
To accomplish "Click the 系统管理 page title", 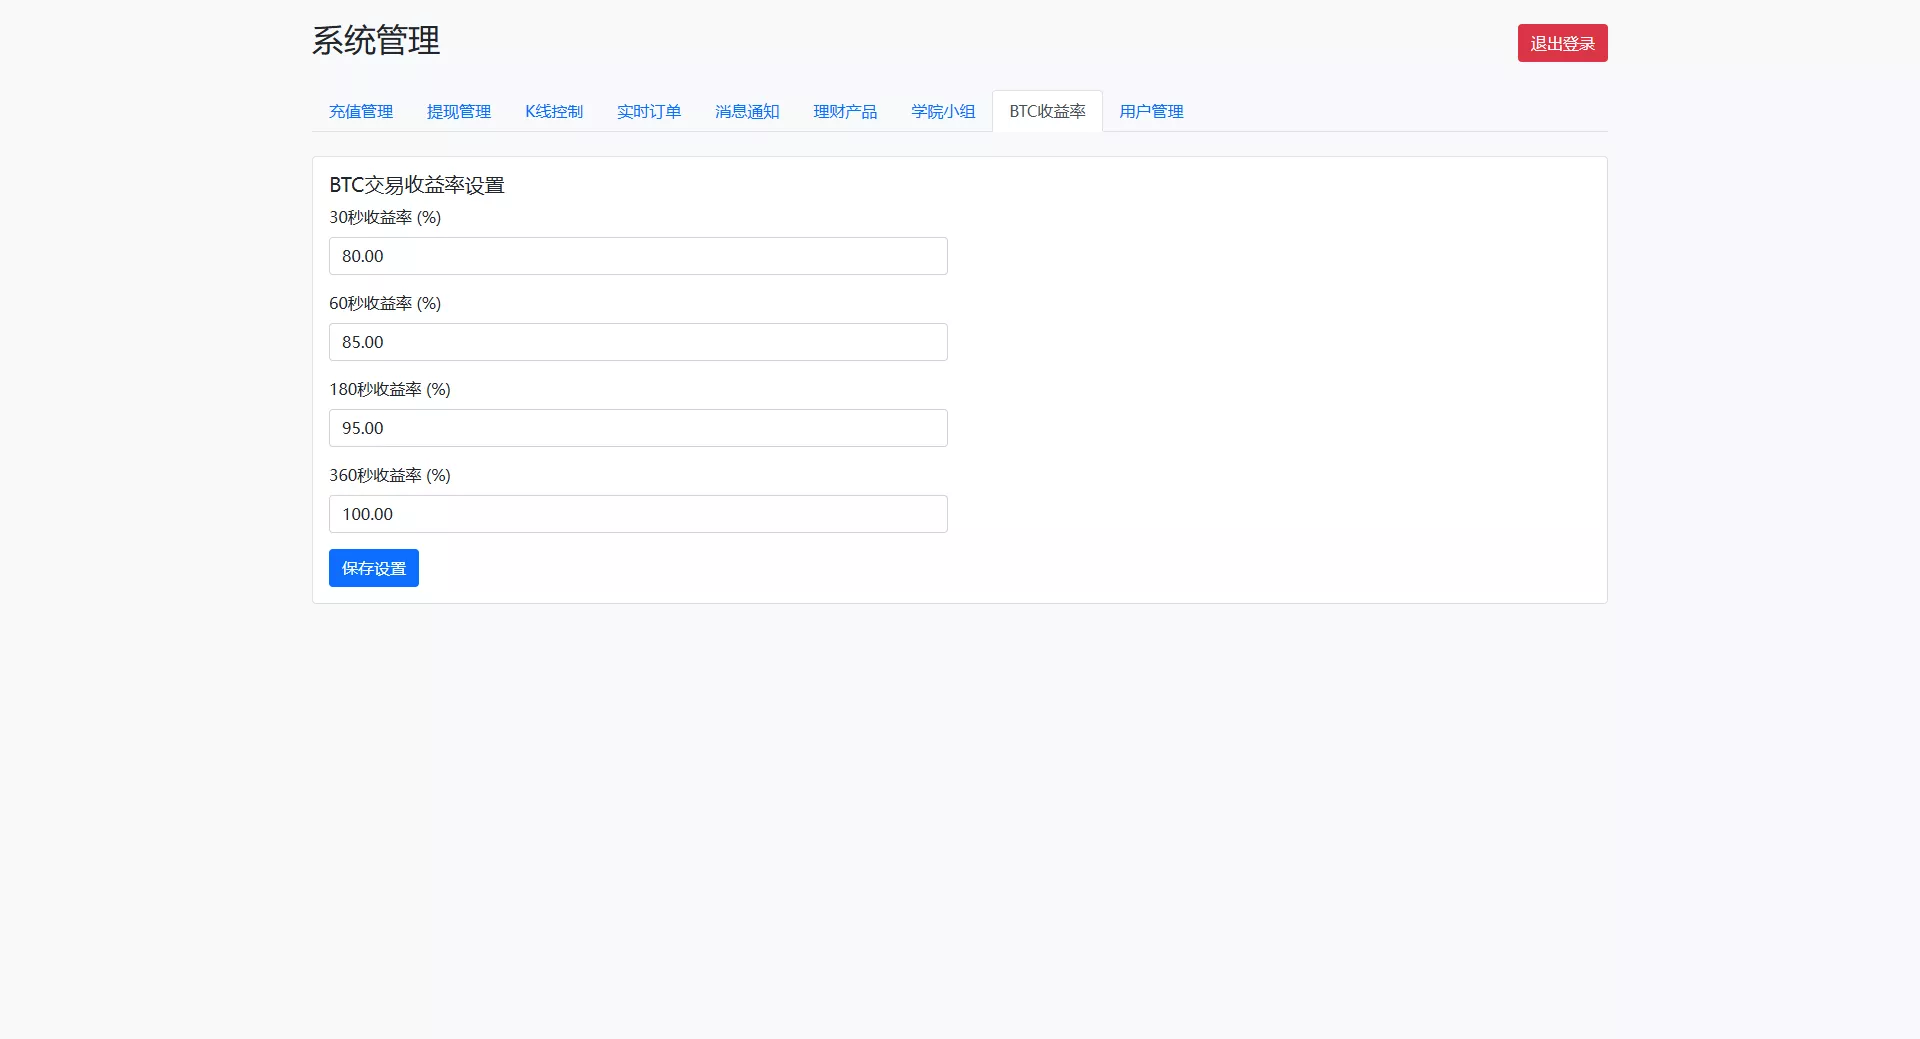I will (376, 41).
